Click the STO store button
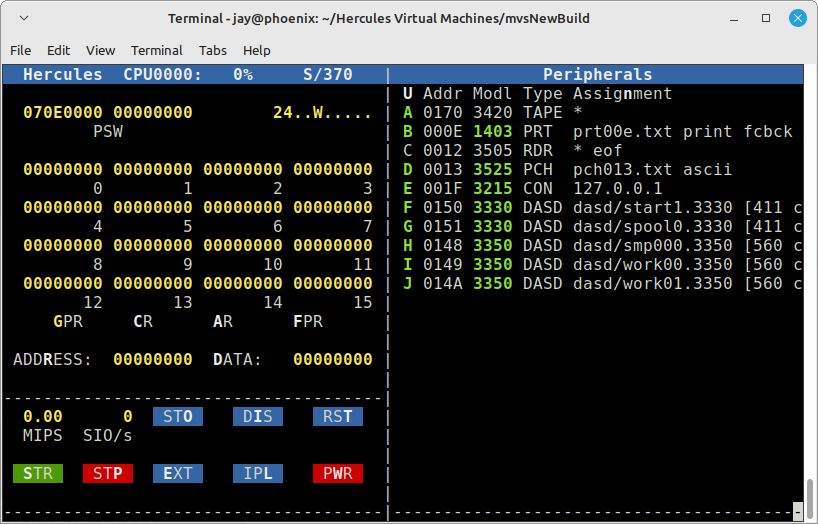This screenshot has width=818, height=524. [177, 416]
